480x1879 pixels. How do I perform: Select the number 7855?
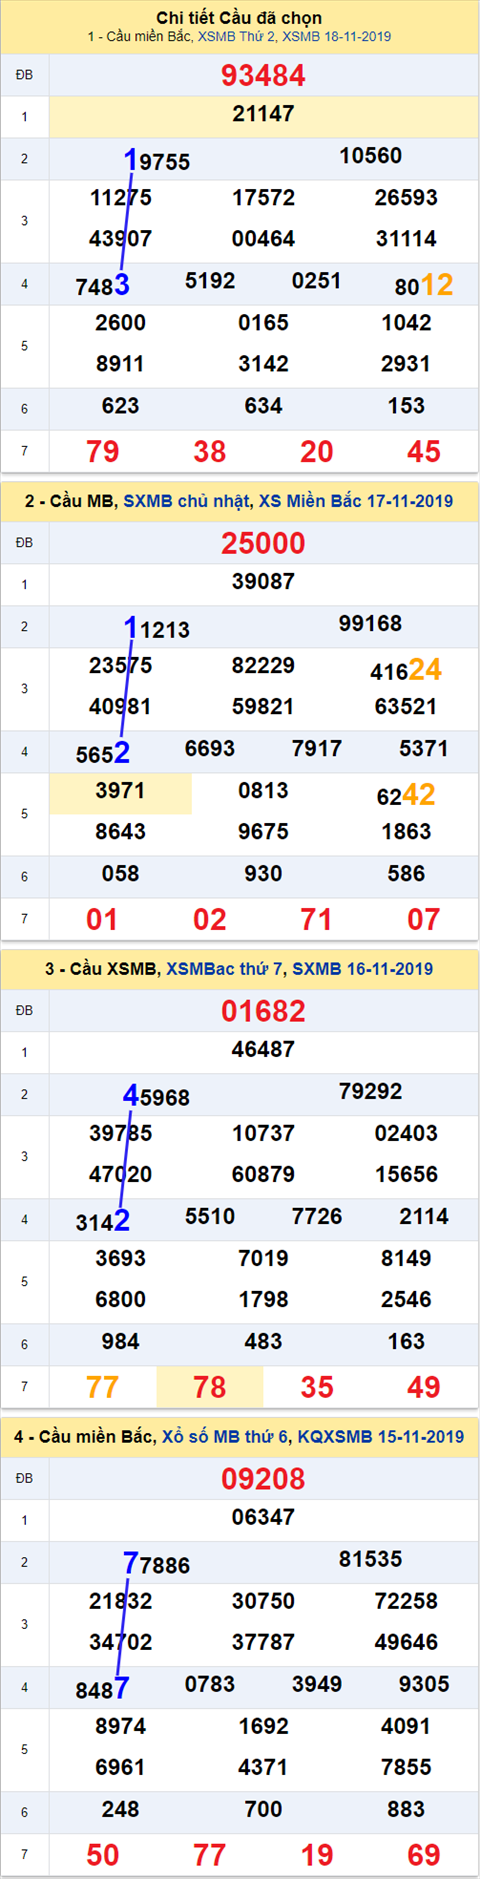(406, 1768)
